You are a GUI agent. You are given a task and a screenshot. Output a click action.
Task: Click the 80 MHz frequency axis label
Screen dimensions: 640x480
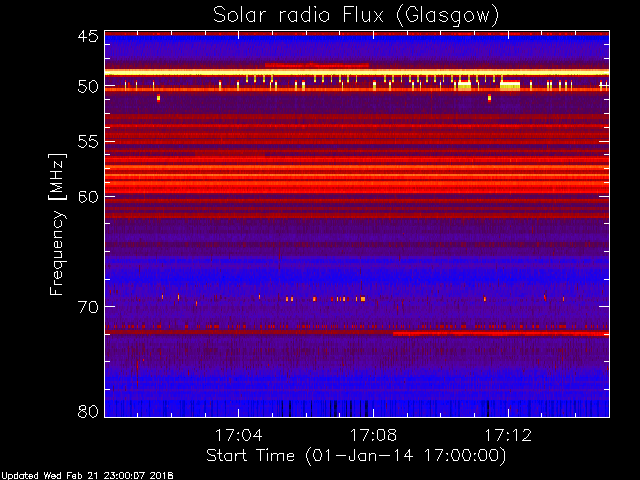(x=88, y=411)
